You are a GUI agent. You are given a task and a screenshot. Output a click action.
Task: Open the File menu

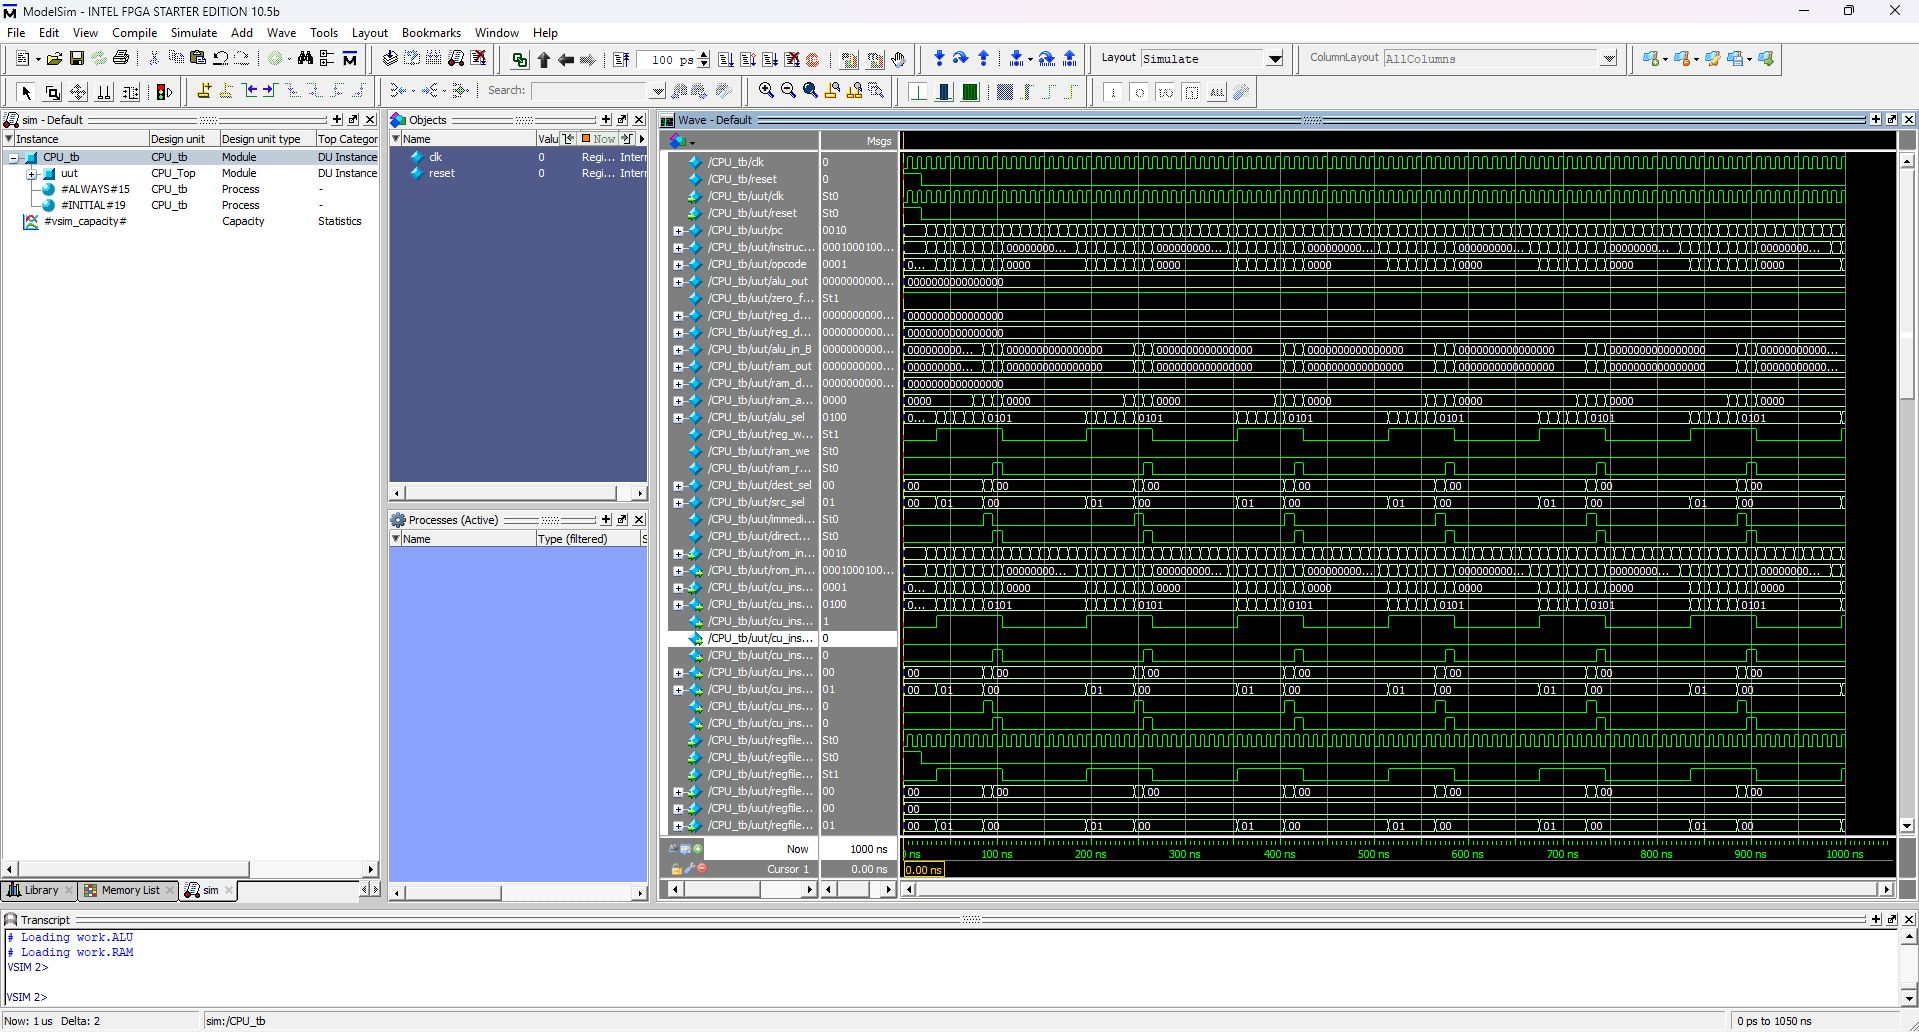16,32
